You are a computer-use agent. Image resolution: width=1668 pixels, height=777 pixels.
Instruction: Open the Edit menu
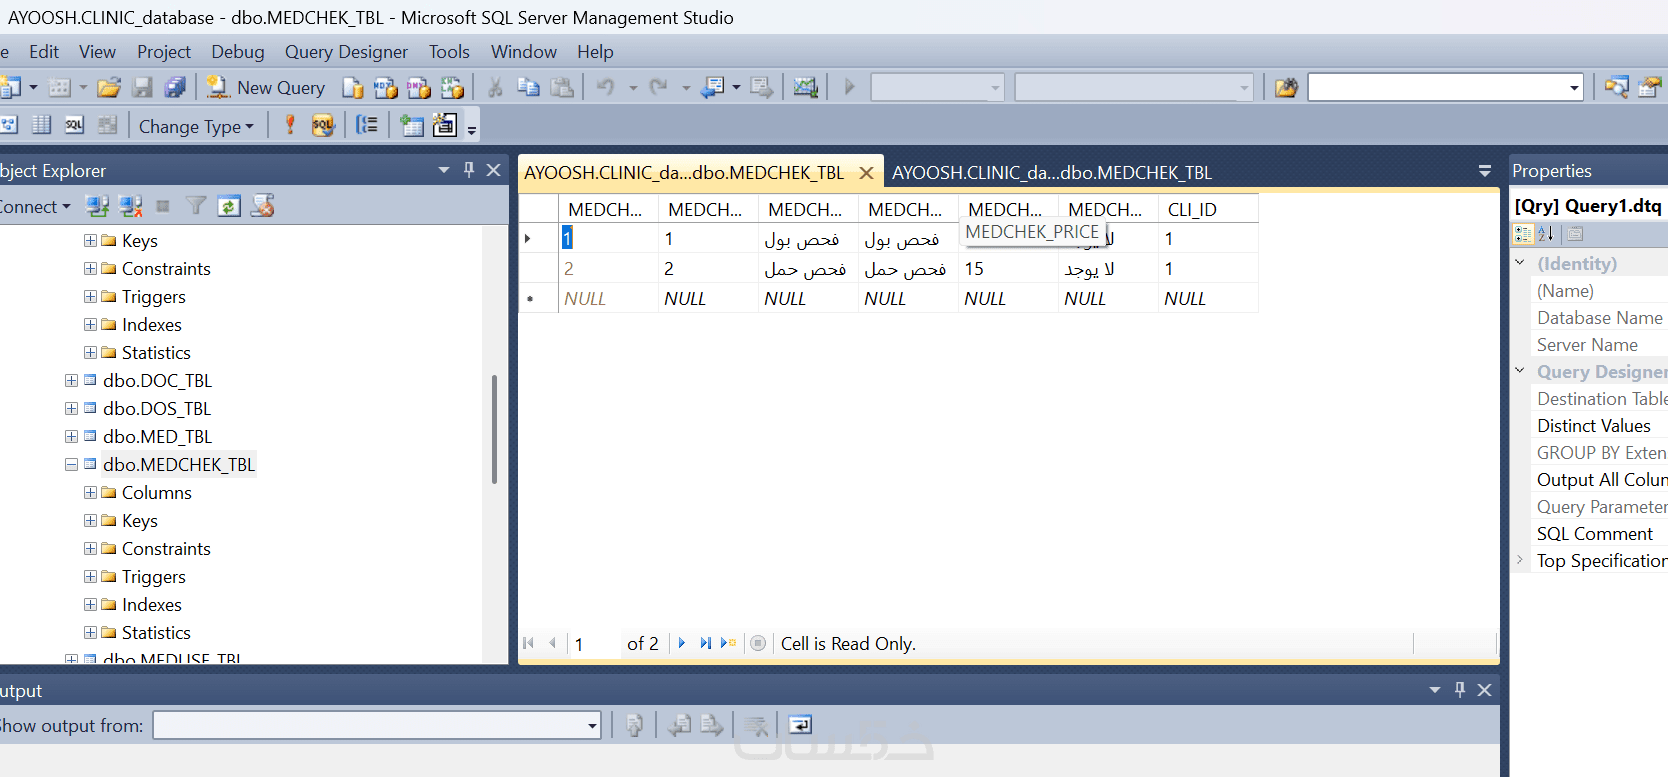44,52
